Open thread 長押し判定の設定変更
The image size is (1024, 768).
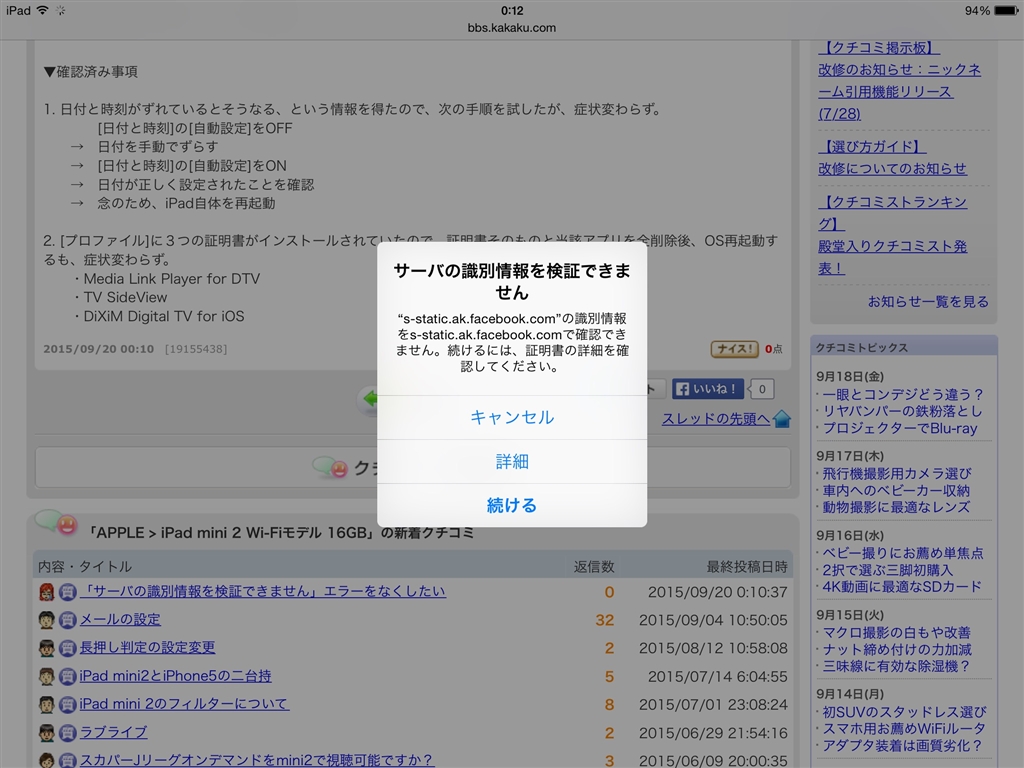tap(147, 647)
